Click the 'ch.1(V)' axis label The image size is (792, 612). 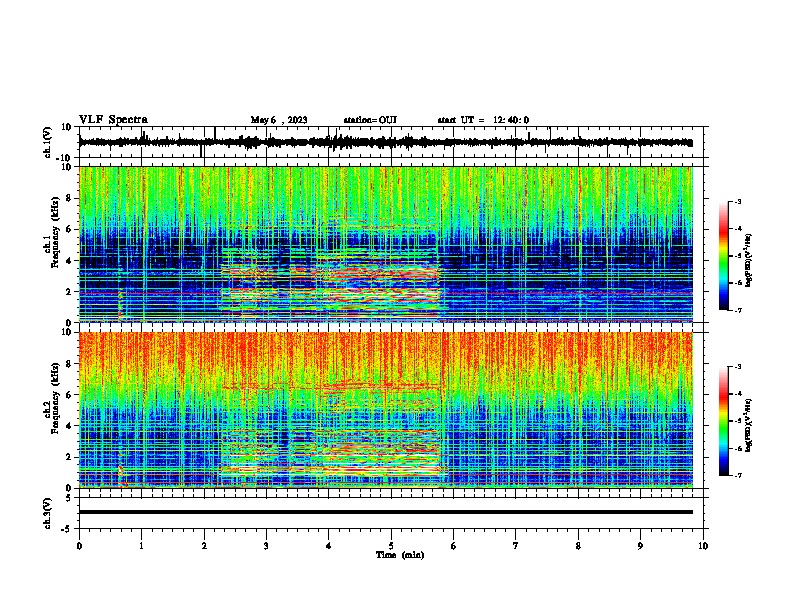pos(48,142)
